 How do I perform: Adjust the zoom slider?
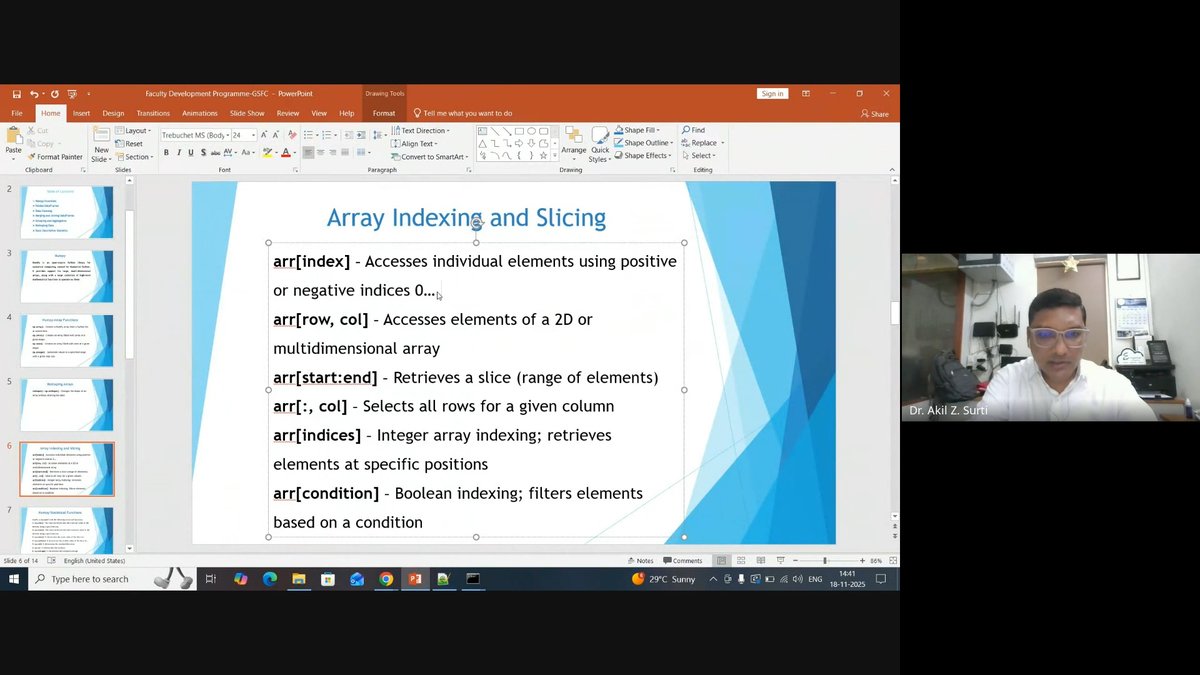pyautogui.click(x=825, y=561)
